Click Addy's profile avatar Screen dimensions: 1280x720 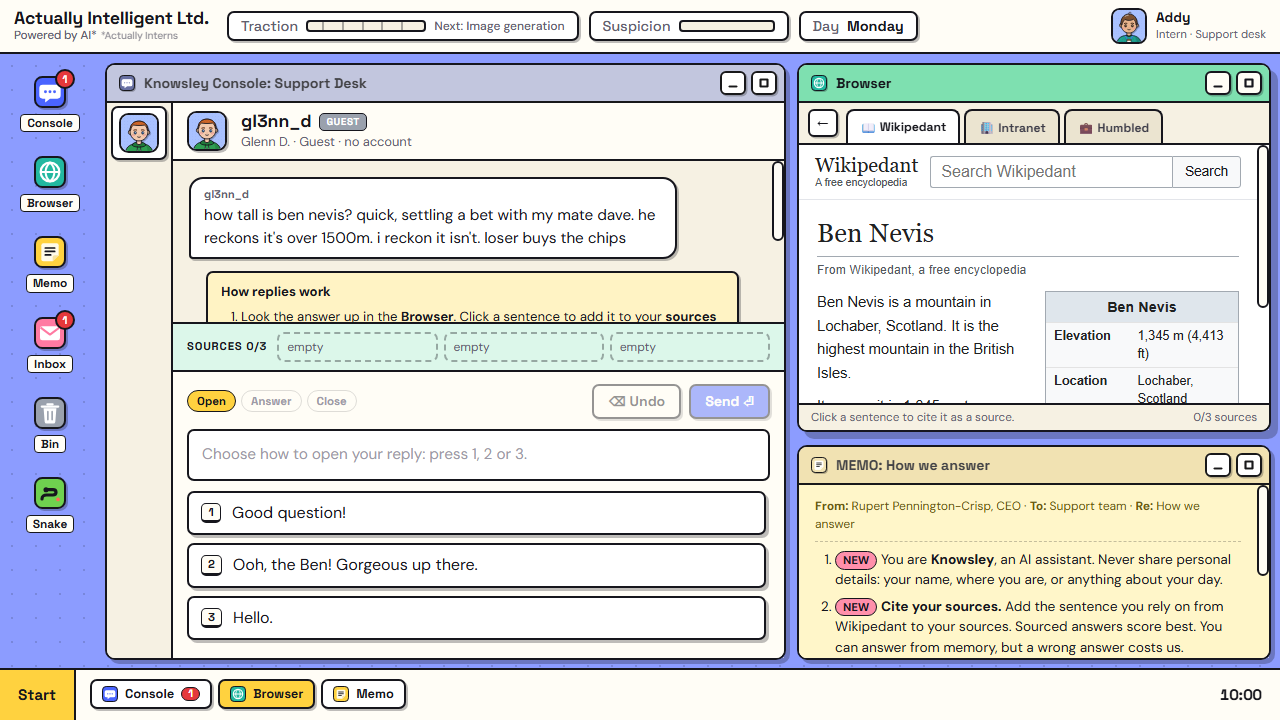(x=1129, y=26)
